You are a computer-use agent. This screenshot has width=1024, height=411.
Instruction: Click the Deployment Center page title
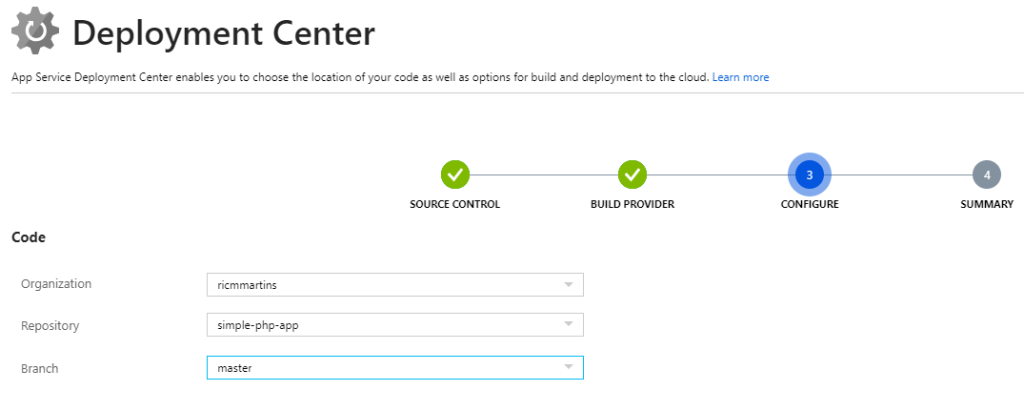(x=224, y=33)
